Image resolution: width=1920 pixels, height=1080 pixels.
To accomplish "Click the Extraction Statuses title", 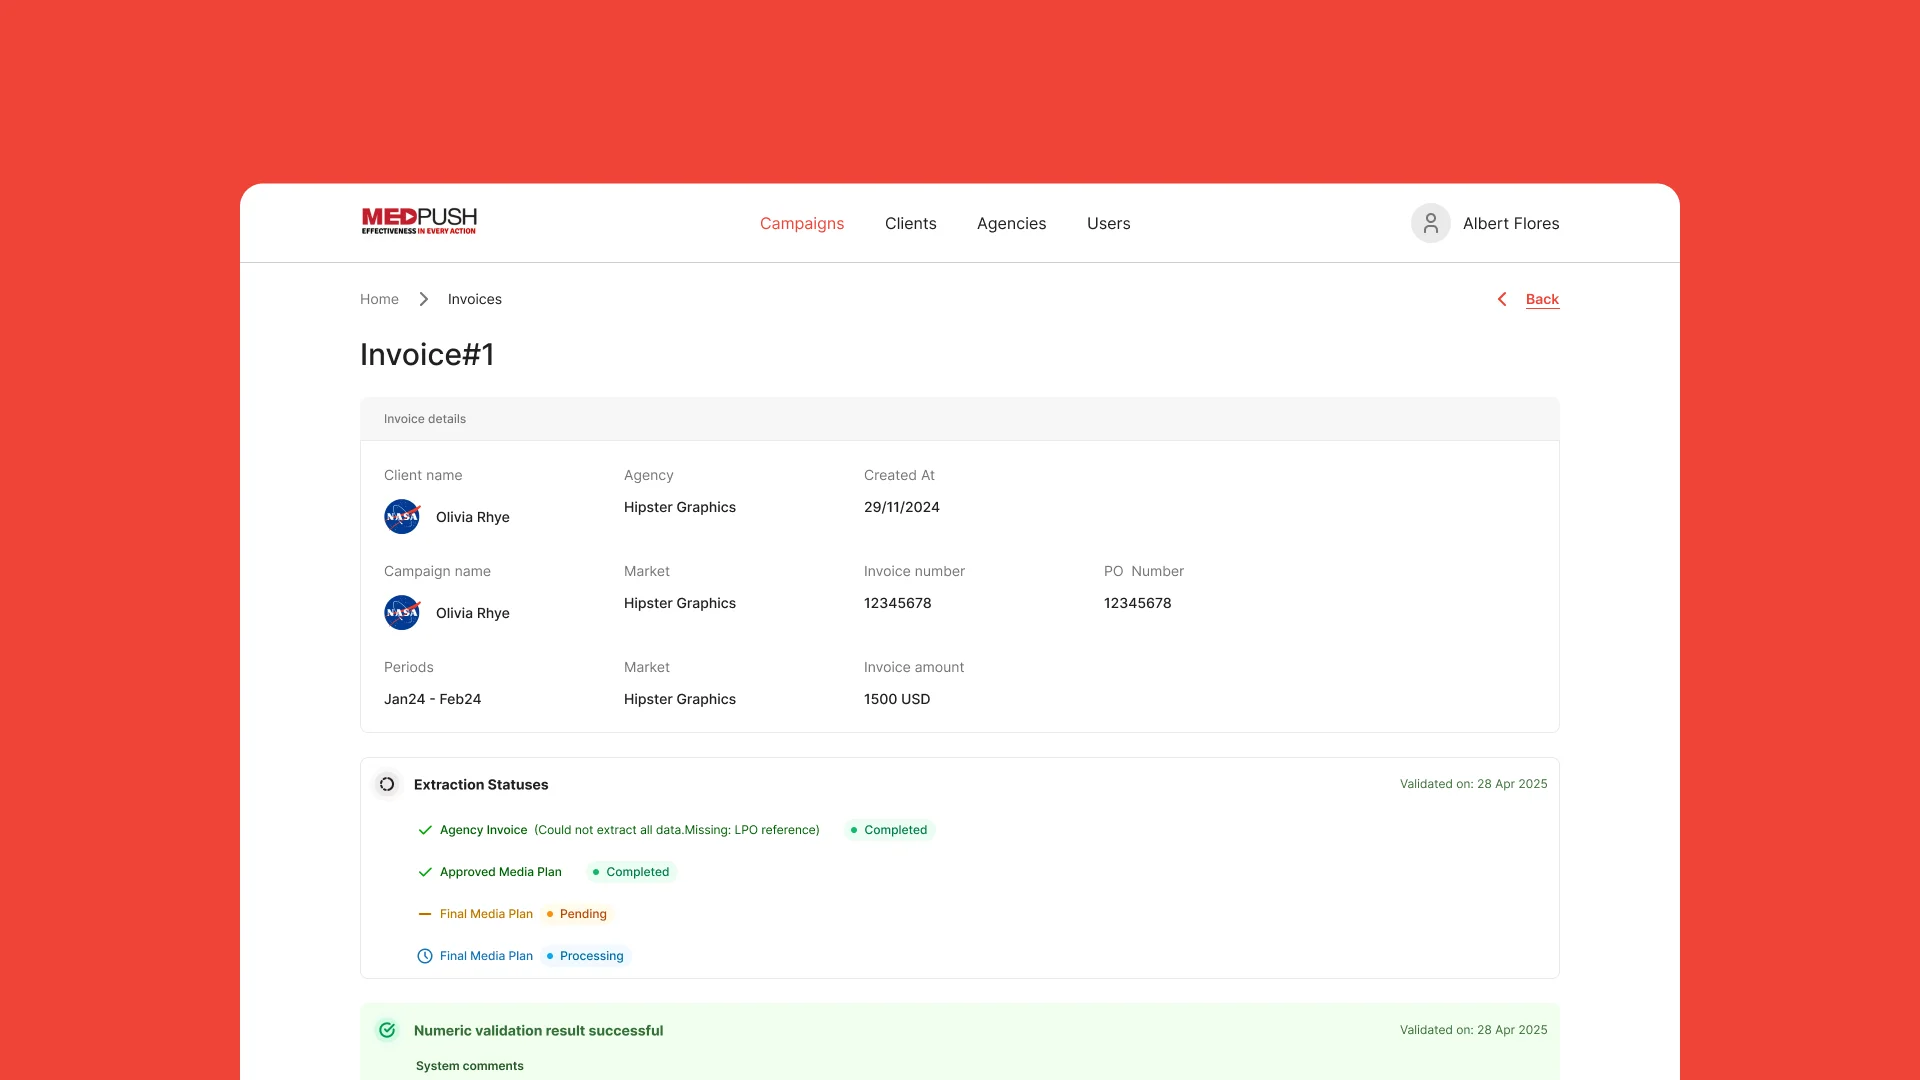I will click(481, 785).
